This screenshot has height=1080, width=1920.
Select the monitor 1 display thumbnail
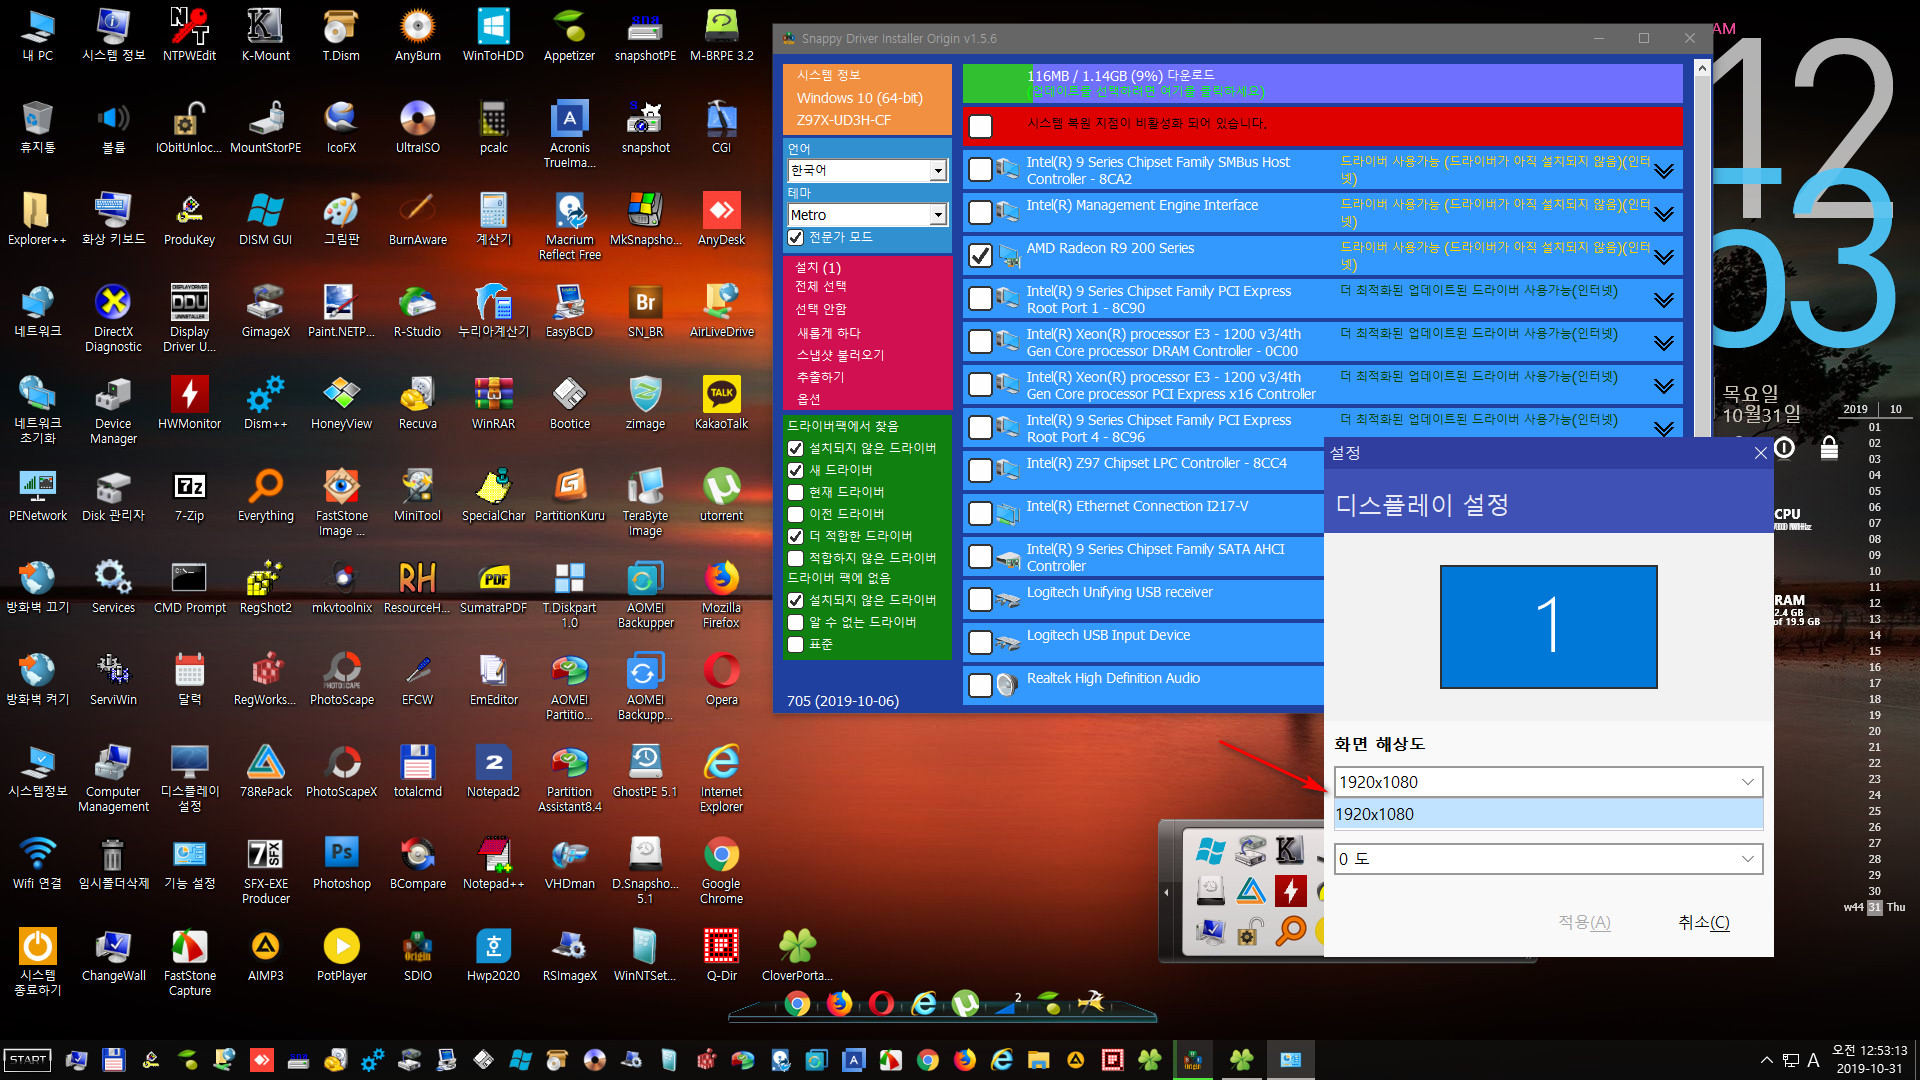(x=1548, y=627)
